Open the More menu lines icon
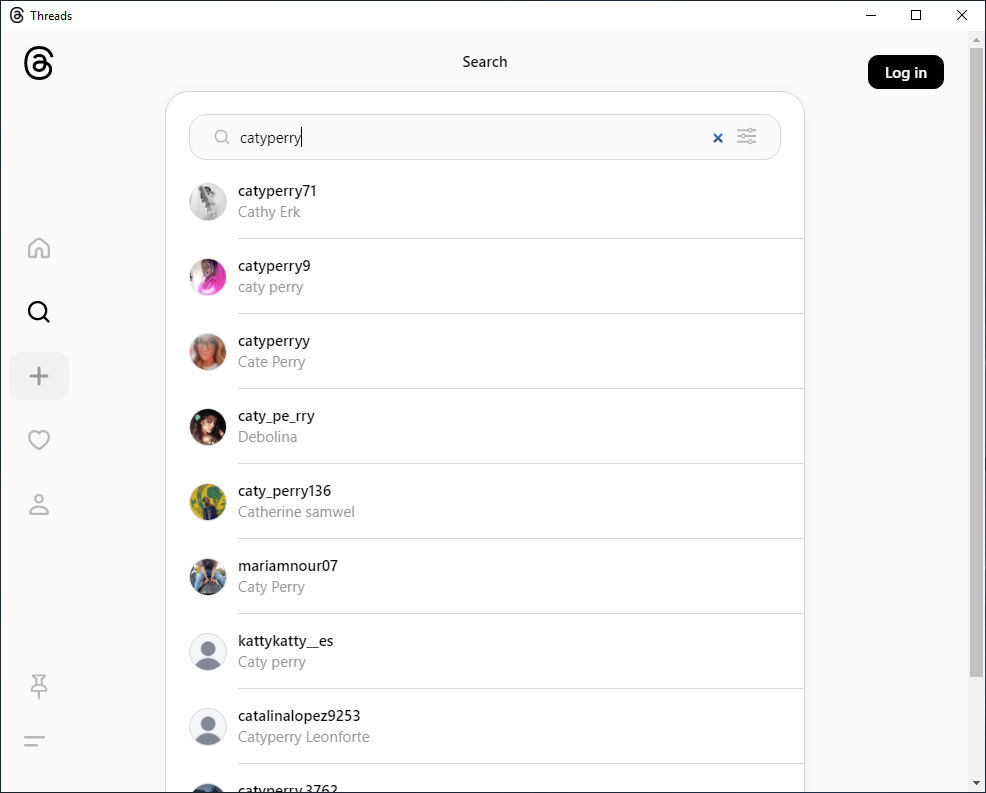Viewport: 986px width, 793px height. (35, 741)
